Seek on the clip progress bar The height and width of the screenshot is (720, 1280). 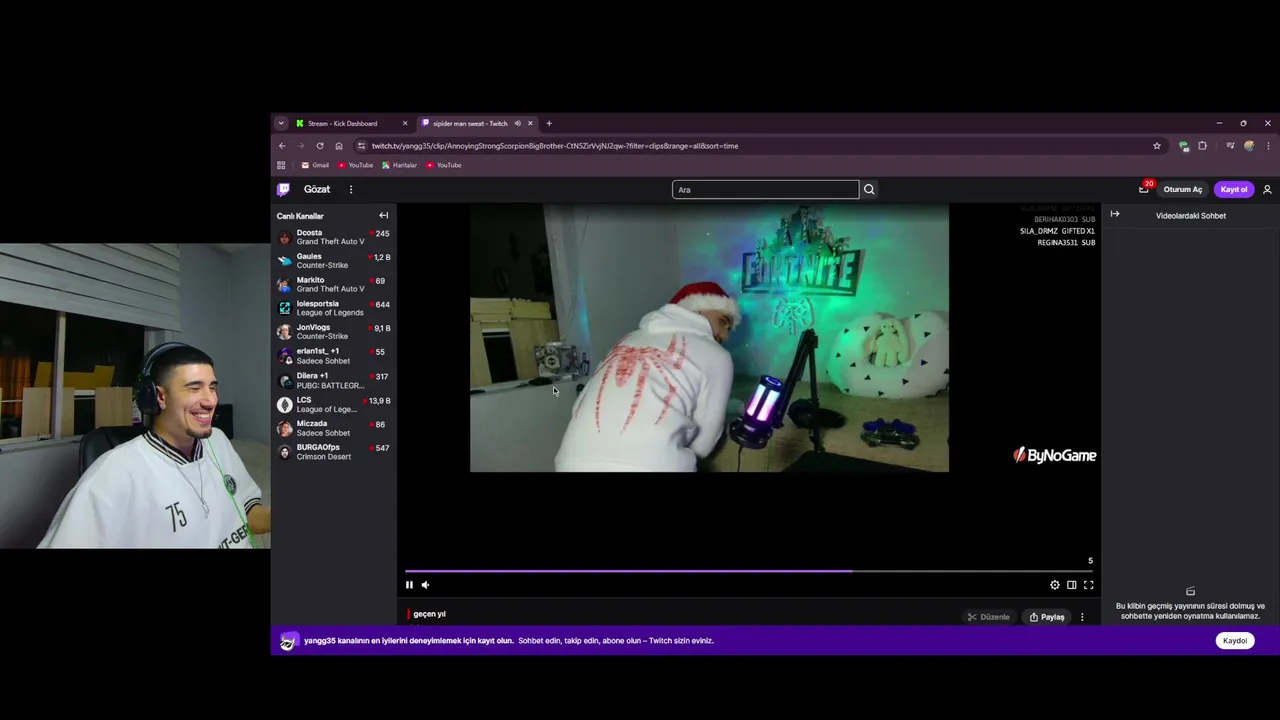(x=749, y=571)
